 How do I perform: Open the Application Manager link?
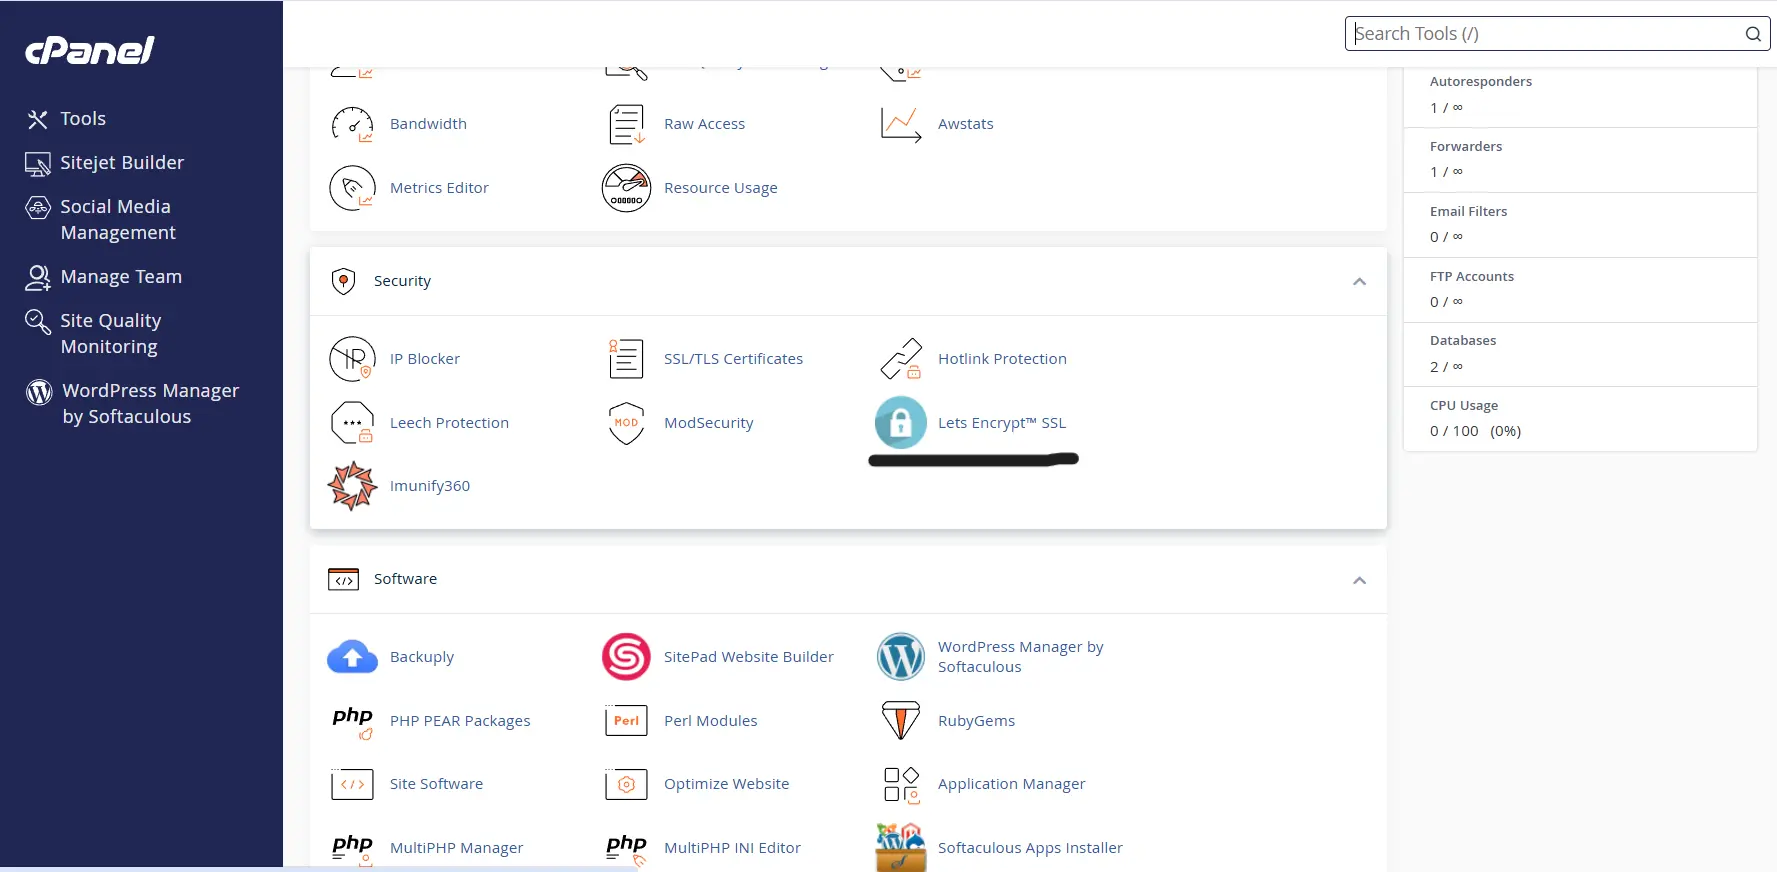(1011, 785)
